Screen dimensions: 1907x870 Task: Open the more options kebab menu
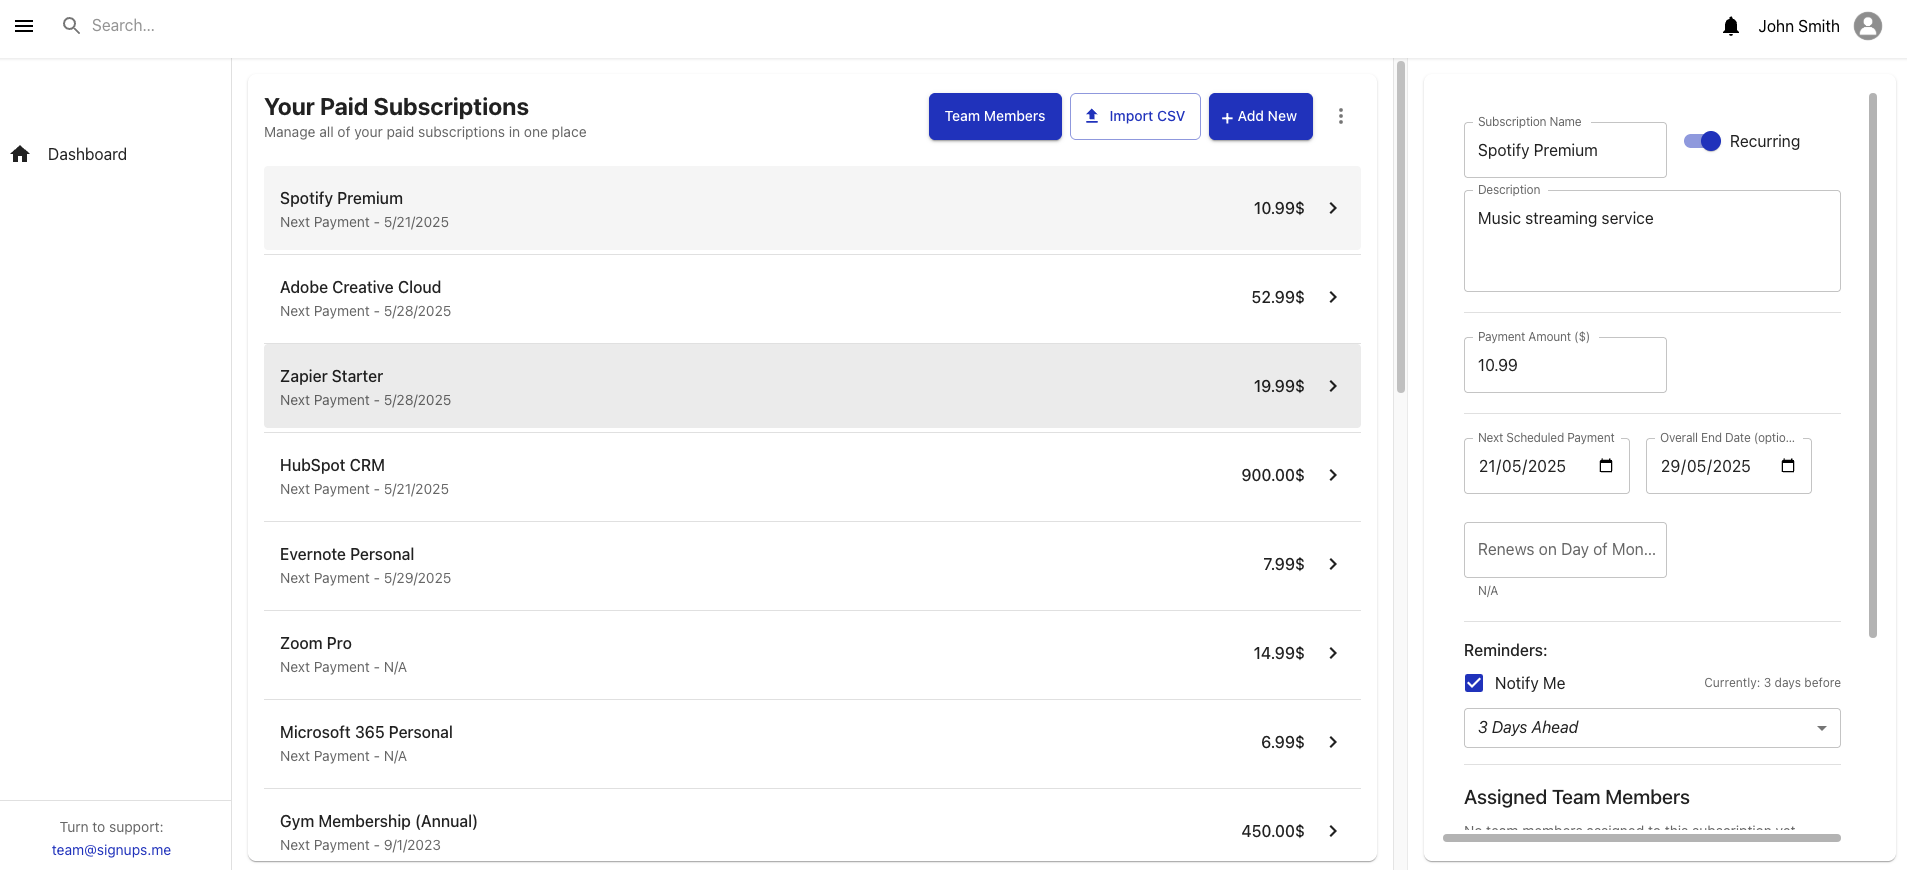tap(1341, 116)
